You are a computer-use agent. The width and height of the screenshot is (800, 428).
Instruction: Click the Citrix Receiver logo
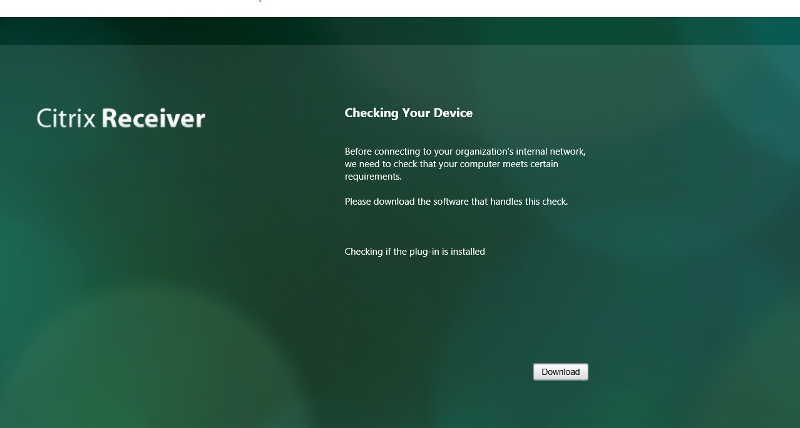[x=121, y=118]
